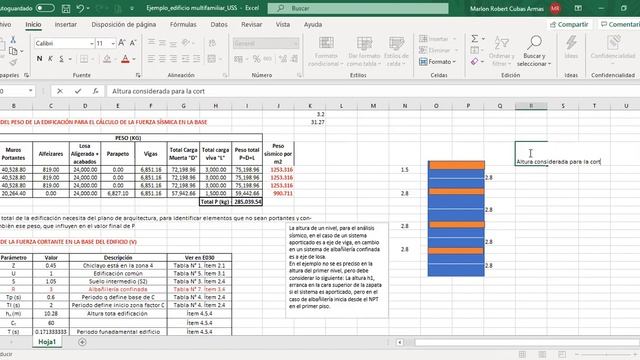Viewport: 640px width, 360px height.
Task: Toggle wrap text icon
Action: (212, 43)
